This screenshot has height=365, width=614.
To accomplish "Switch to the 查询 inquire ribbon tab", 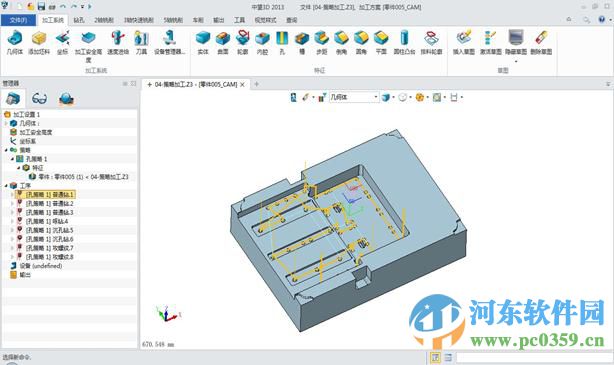I will point(291,20).
